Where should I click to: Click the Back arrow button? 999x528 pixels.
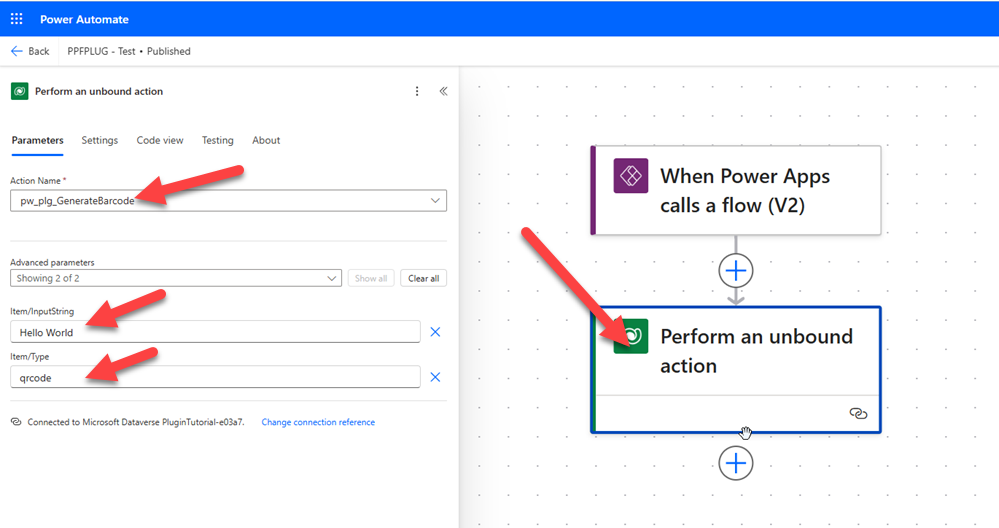(x=30, y=51)
